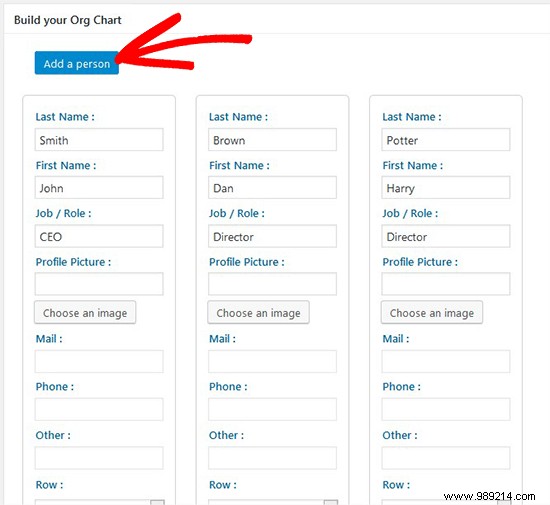Screen dimensions: 550x505
Task: Edit the First Name field containing Harry
Action: (446, 188)
